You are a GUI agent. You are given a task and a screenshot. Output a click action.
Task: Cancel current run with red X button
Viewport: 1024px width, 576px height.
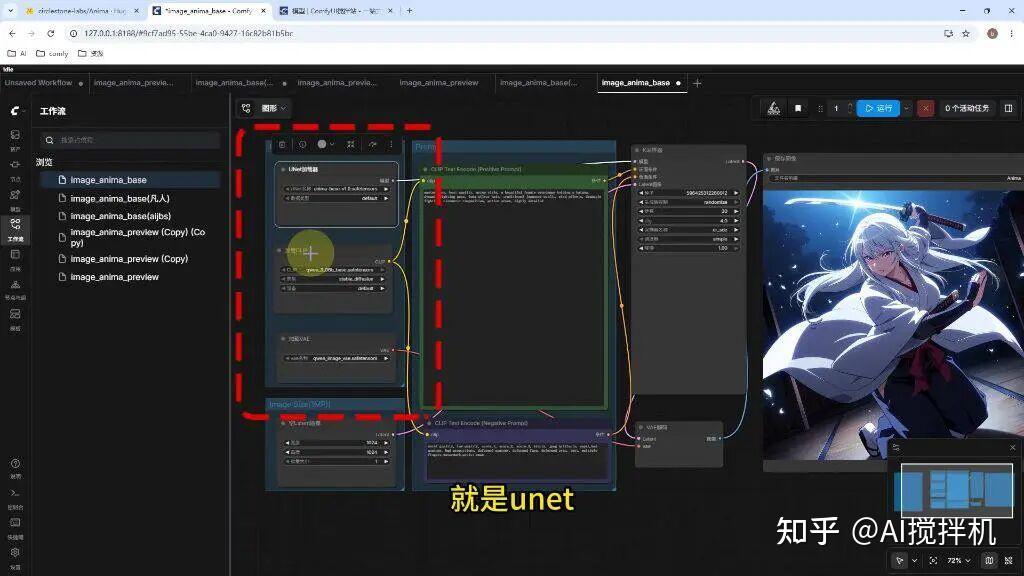point(925,108)
